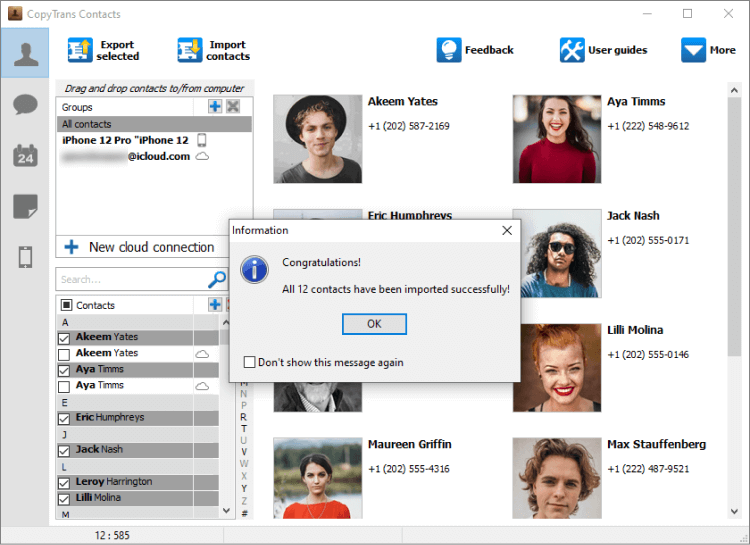Click iCloud cloud icon next to account
This screenshot has width=750, height=545.
point(202,156)
